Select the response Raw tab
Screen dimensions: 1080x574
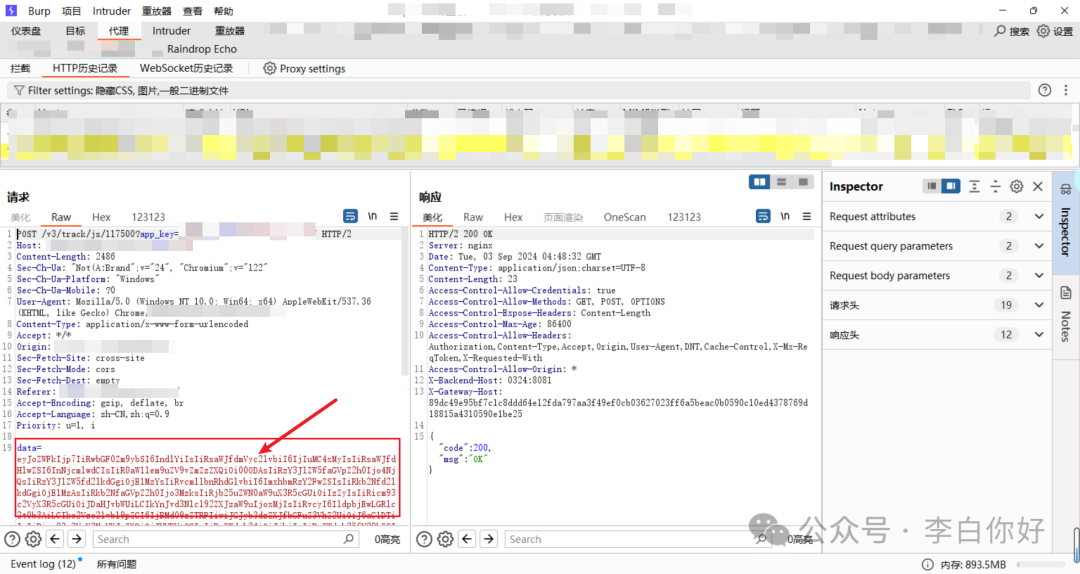[473, 217]
